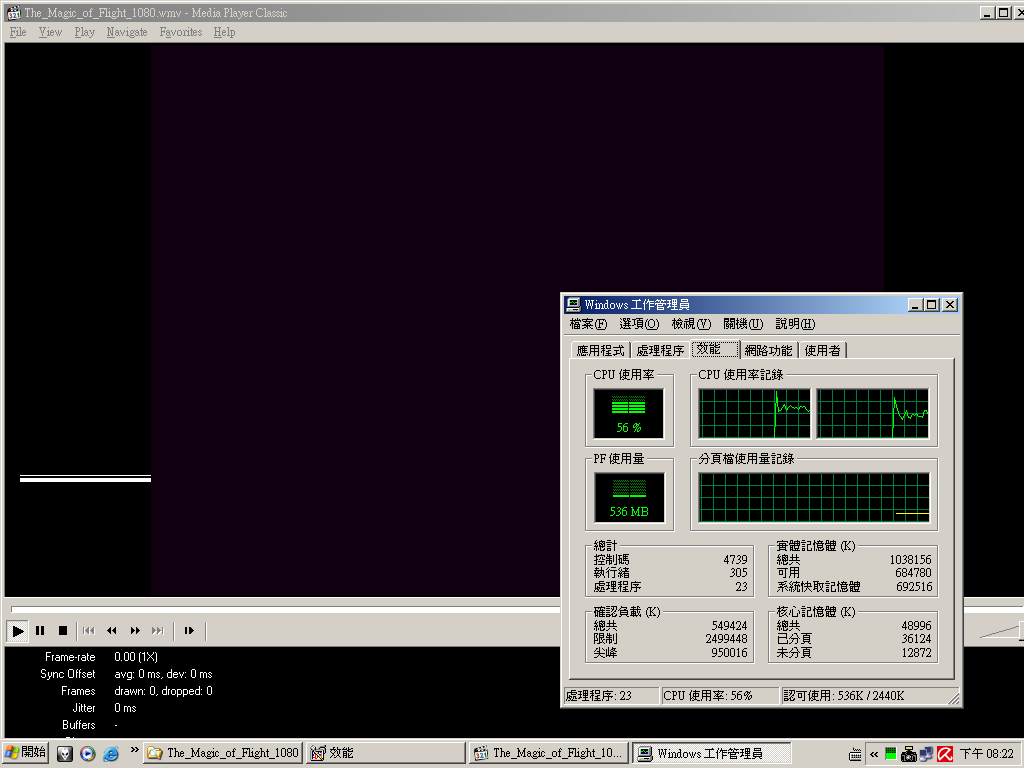Expand the quick launch overflow chevron
1024x768 pixels.
tap(133, 750)
